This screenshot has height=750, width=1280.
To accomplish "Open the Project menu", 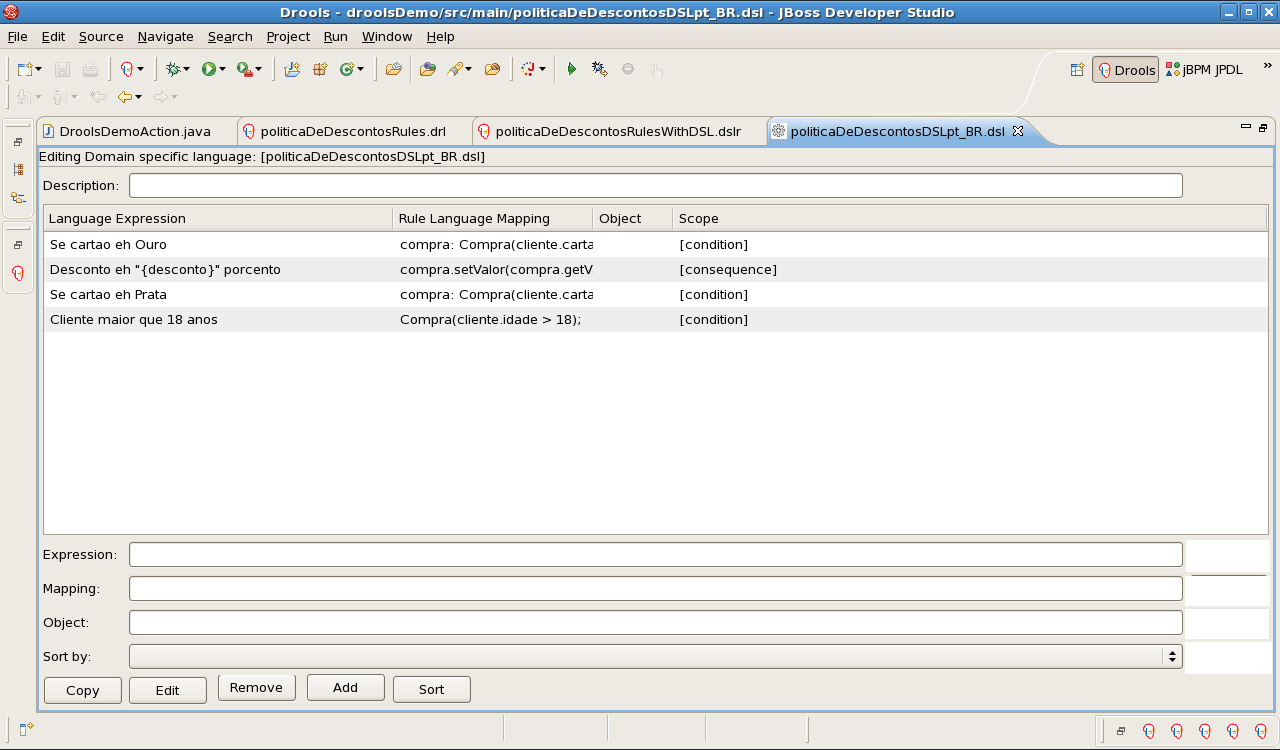I will pyautogui.click(x=288, y=36).
